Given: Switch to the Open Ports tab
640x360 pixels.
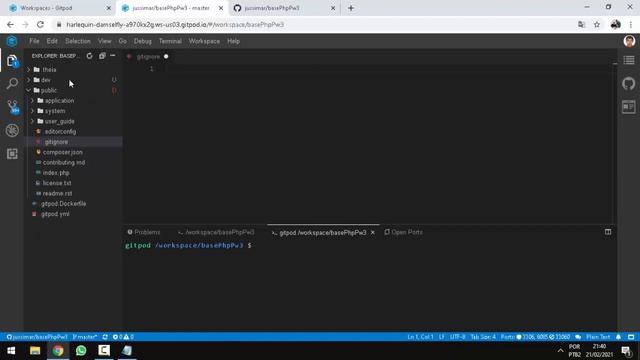Looking at the screenshot, I should tap(403, 232).
